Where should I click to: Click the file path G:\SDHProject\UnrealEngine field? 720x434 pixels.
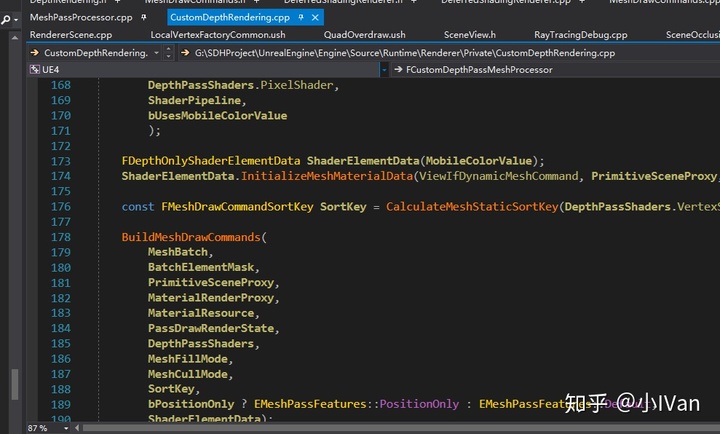pos(405,53)
